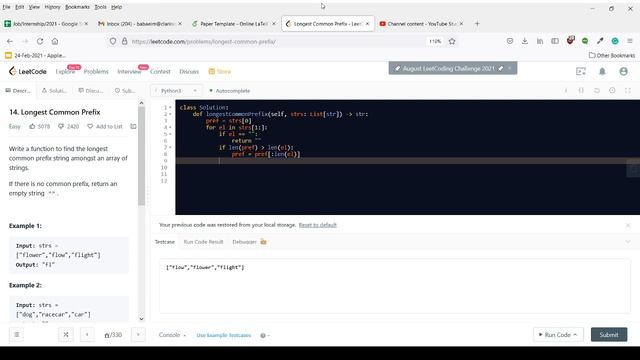Go to the previous problem
Screen dimensions: 640x360
click(87, 335)
